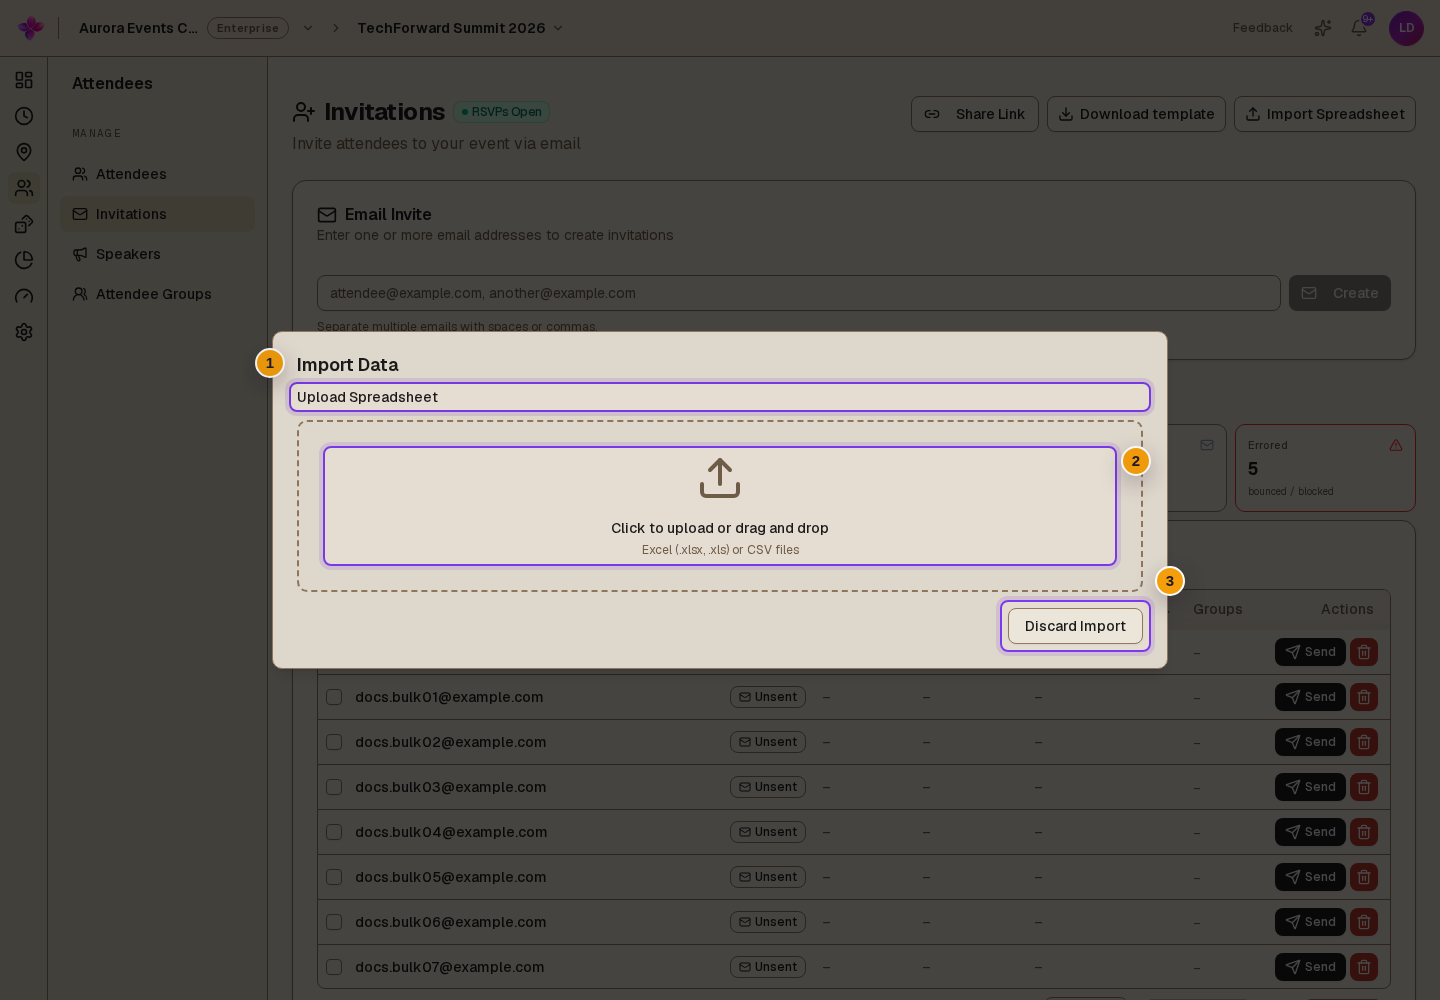Image resolution: width=1440 pixels, height=1000 pixels.
Task: Open the puzzle integrations icon in sidebar
Action: 24,224
